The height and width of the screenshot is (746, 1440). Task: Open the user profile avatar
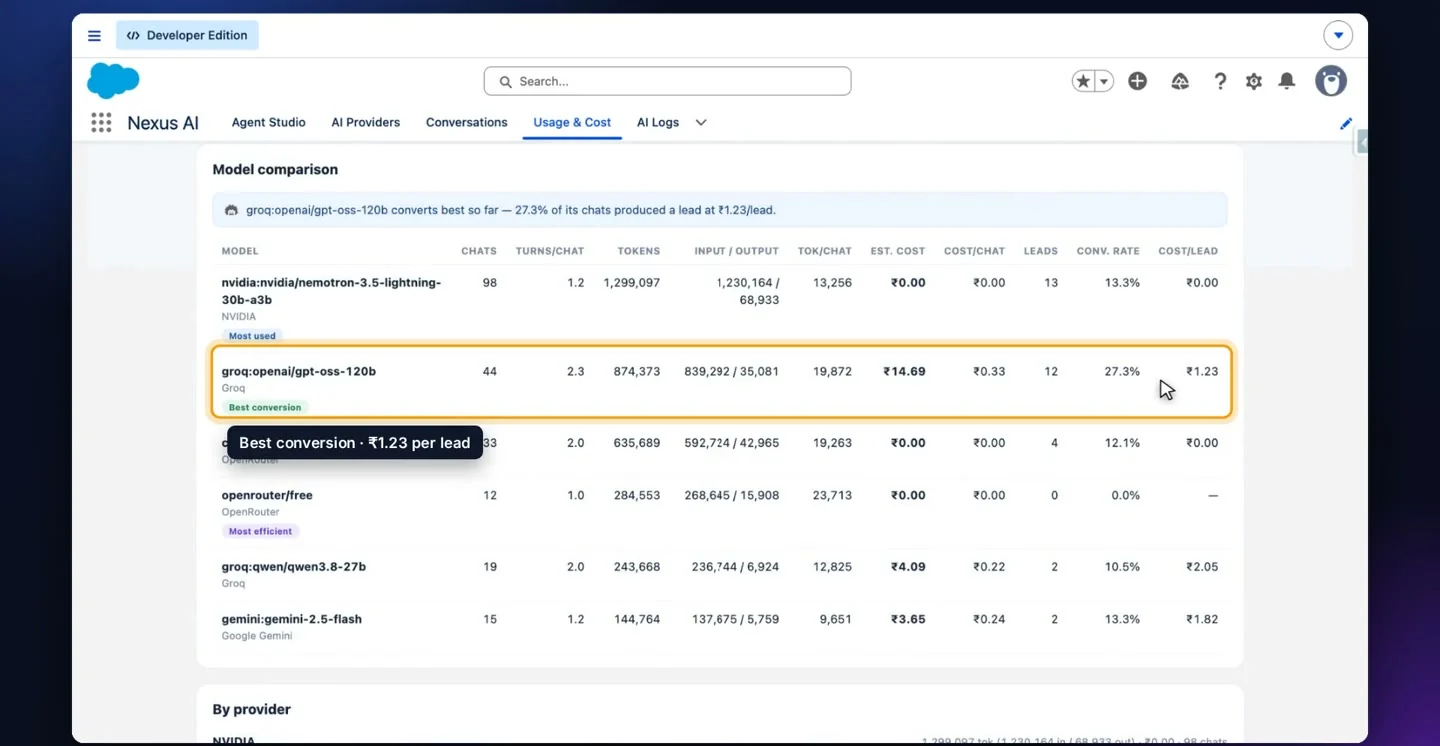pyautogui.click(x=1331, y=81)
